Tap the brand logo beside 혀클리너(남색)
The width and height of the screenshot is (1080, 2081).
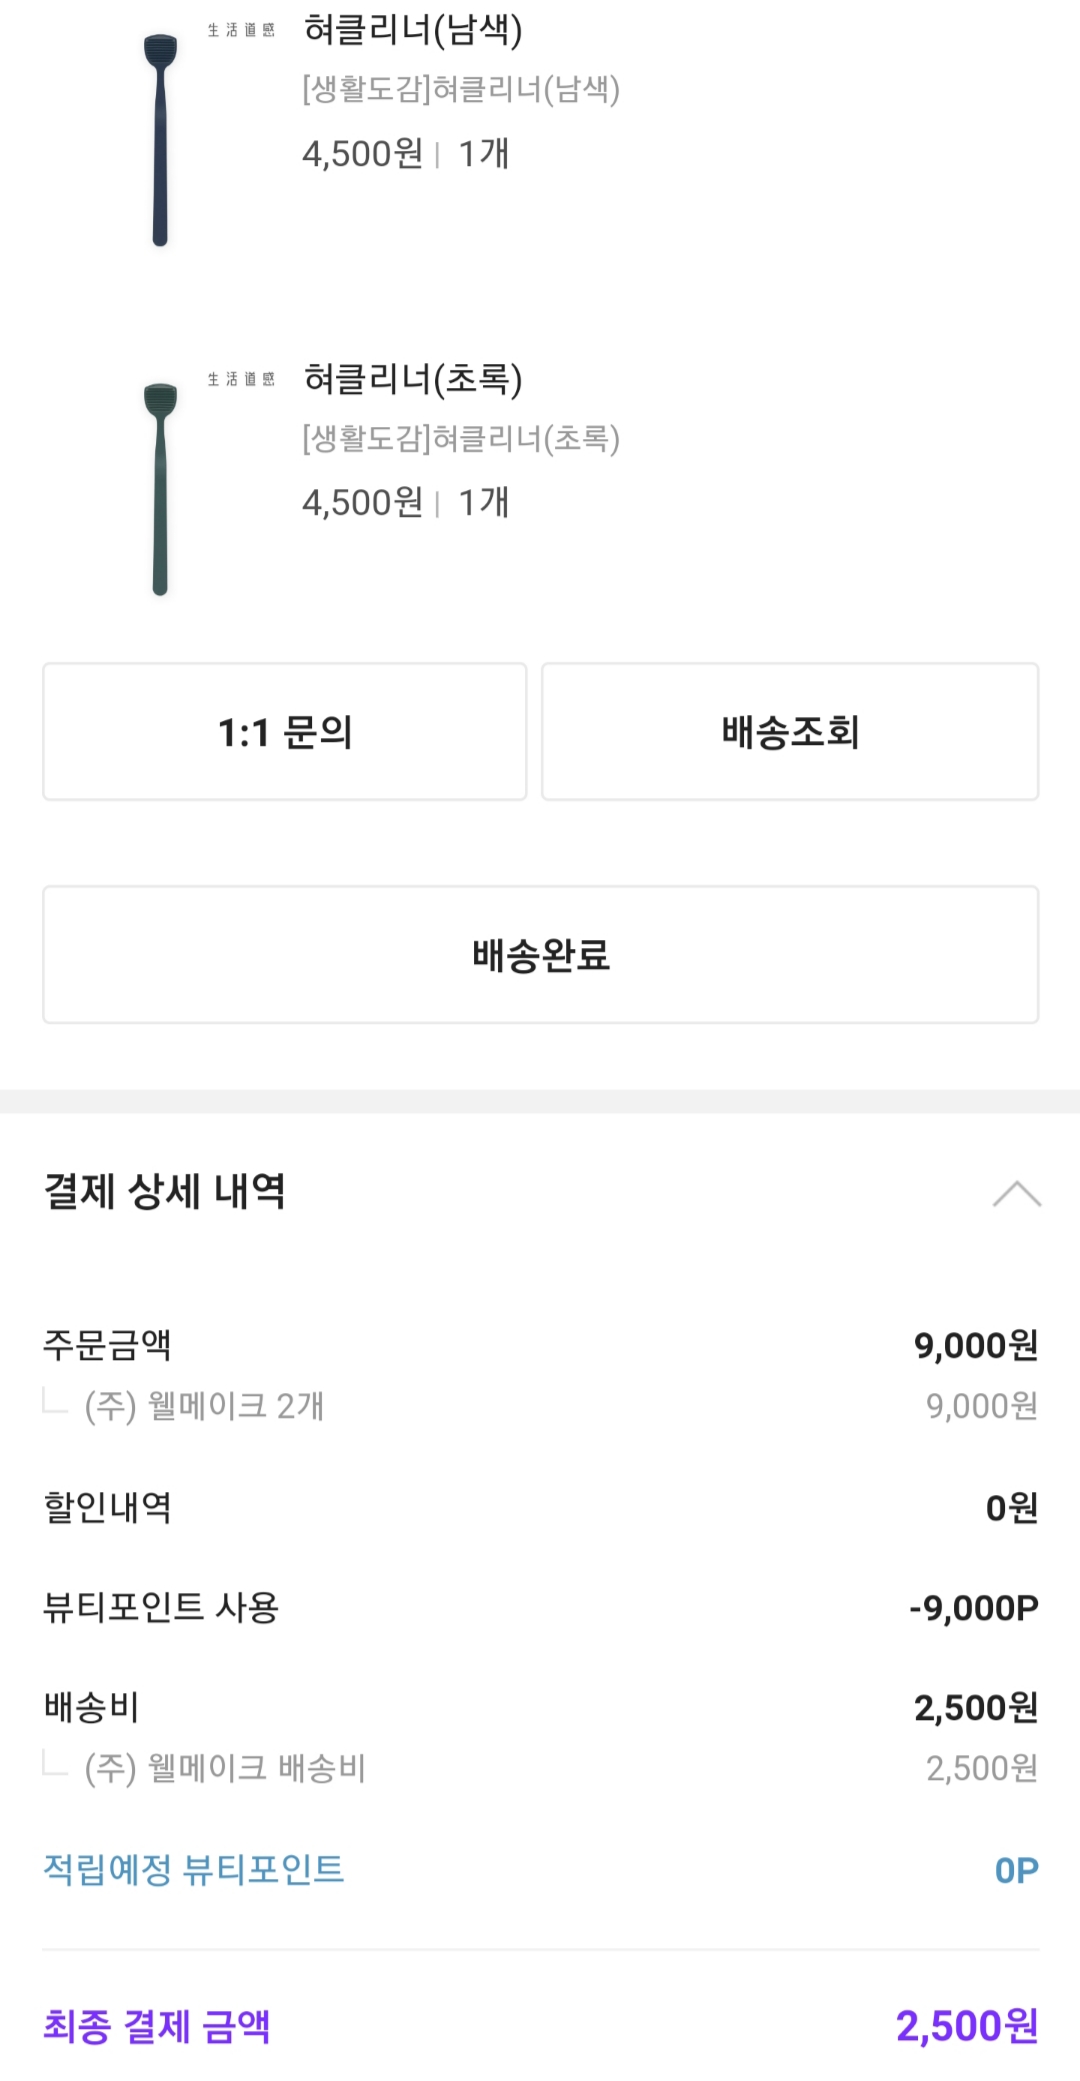[241, 31]
